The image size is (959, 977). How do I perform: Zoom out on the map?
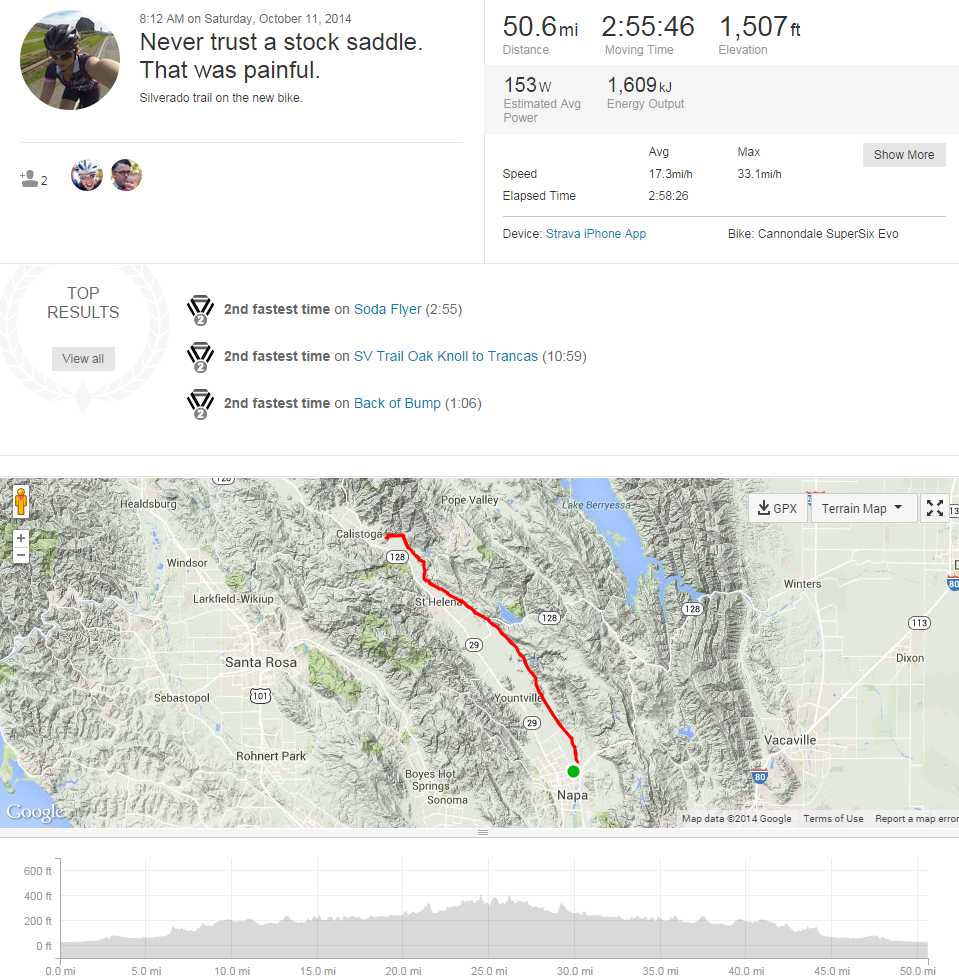22,554
